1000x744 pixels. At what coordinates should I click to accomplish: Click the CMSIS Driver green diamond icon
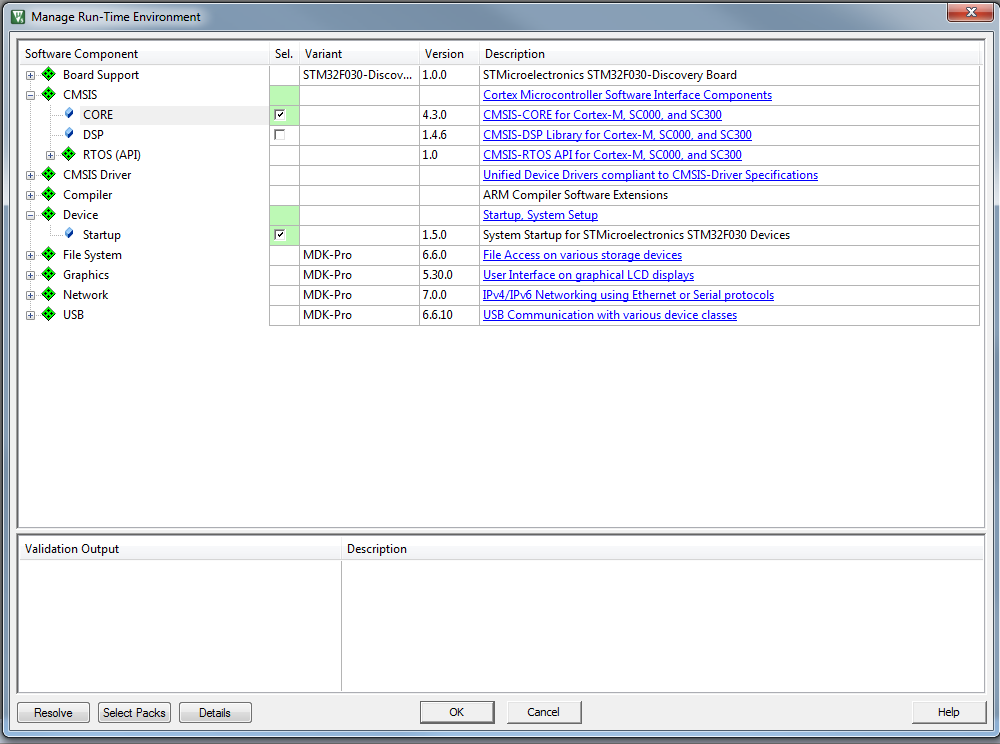(48, 174)
